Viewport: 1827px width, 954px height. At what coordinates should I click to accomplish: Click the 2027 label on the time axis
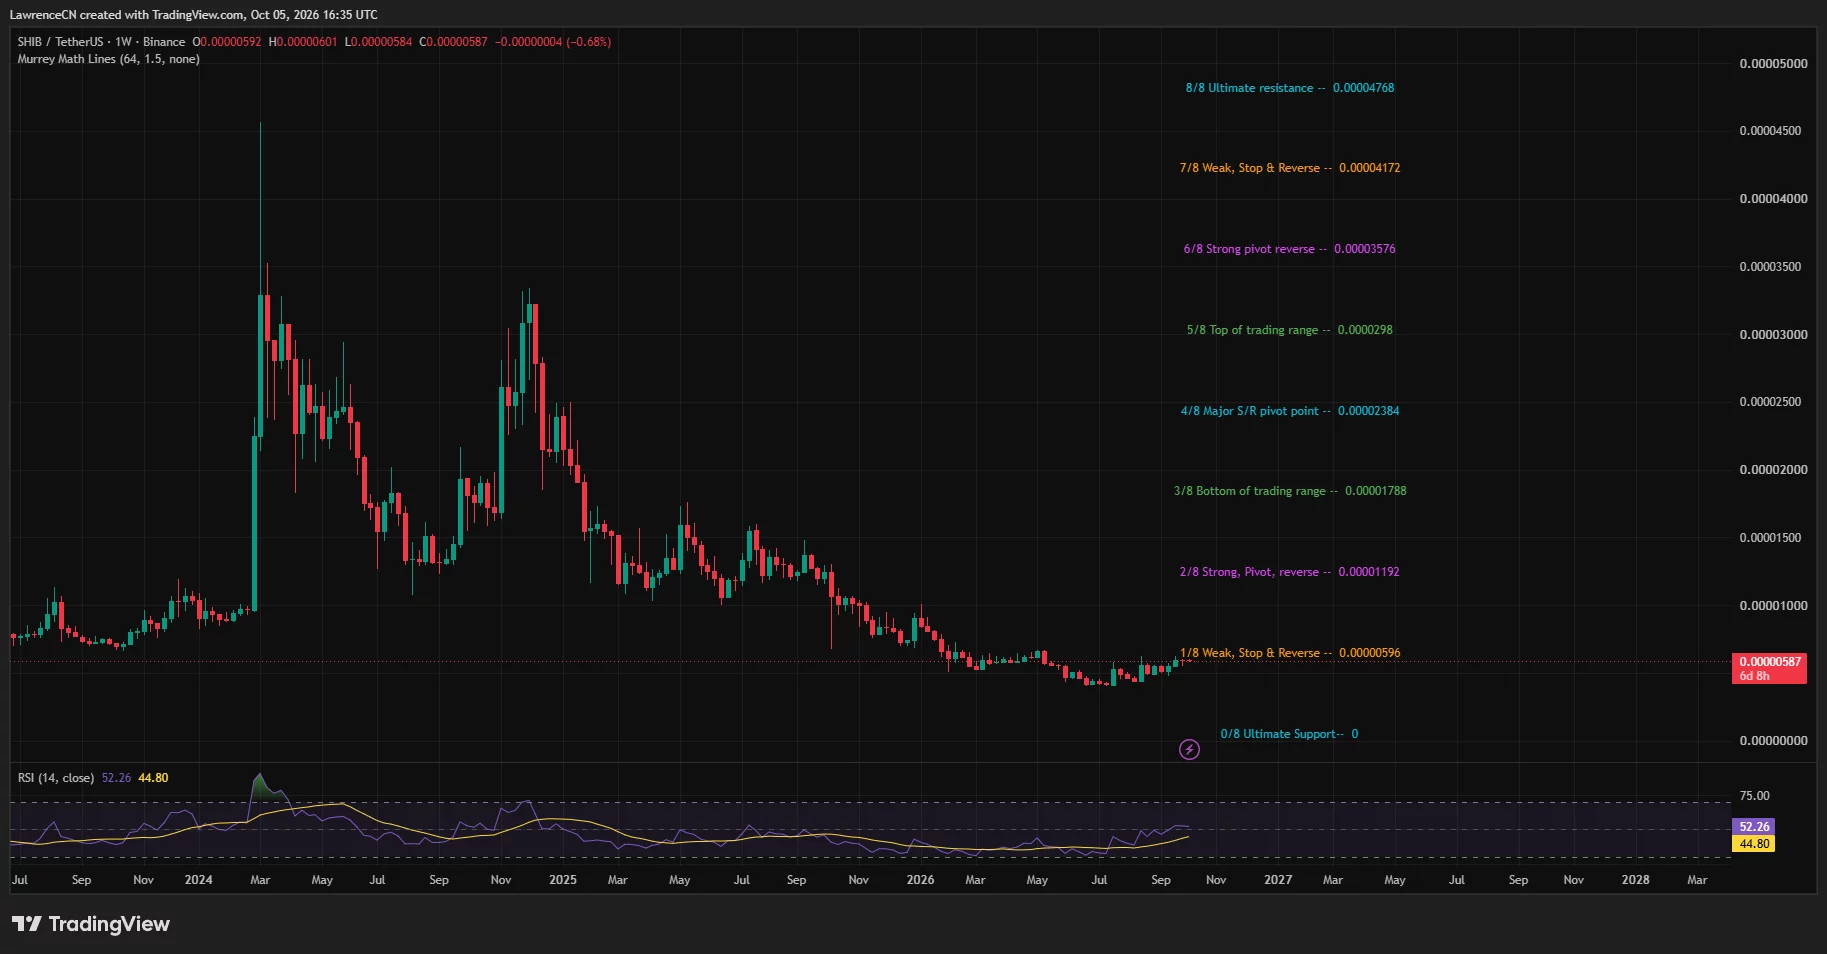pyautogui.click(x=1278, y=880)
